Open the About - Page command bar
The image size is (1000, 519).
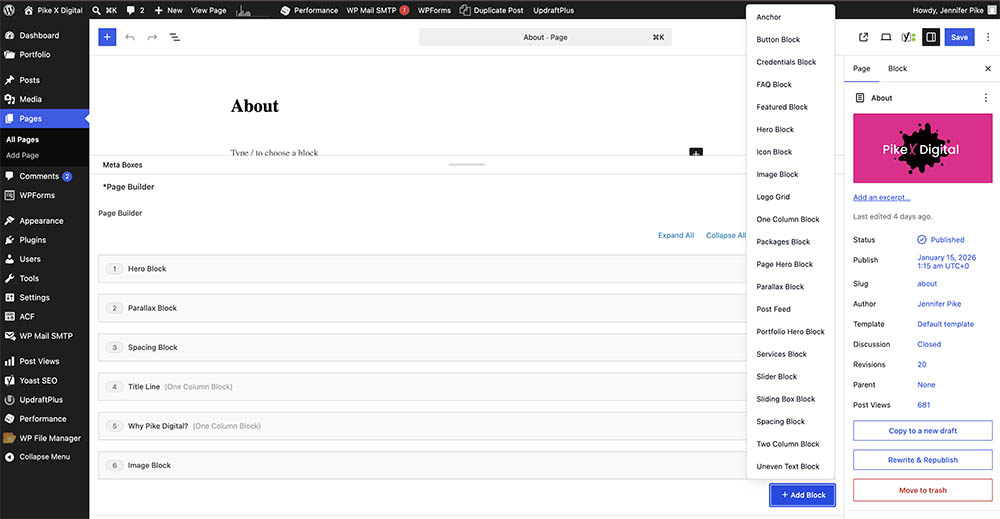click(x=545, y=37)
